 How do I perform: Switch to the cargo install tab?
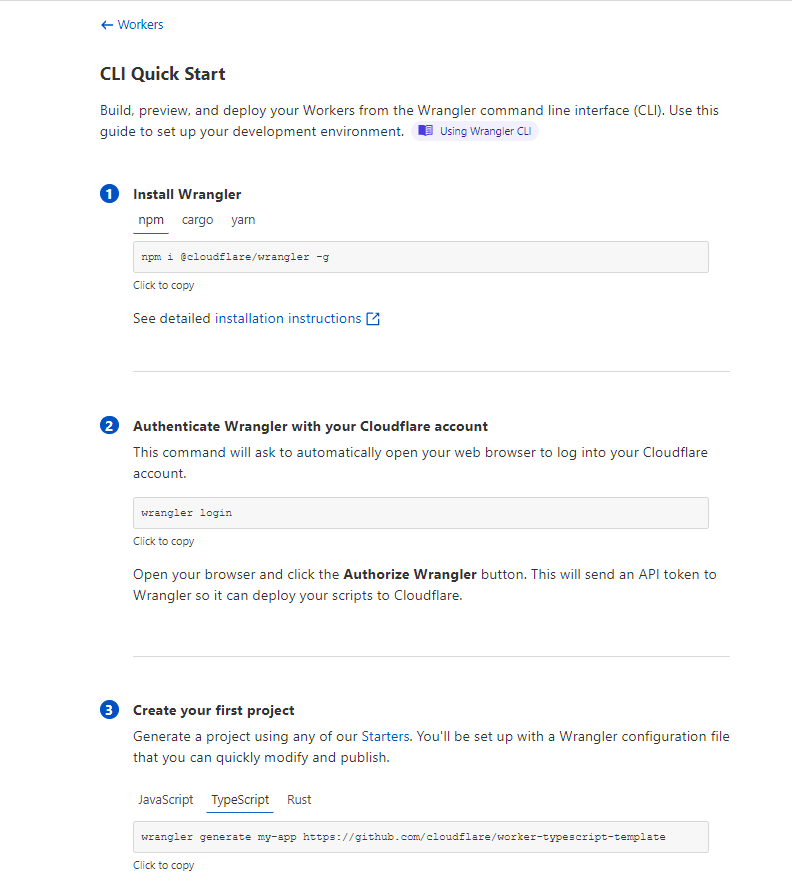pos(197,221)
